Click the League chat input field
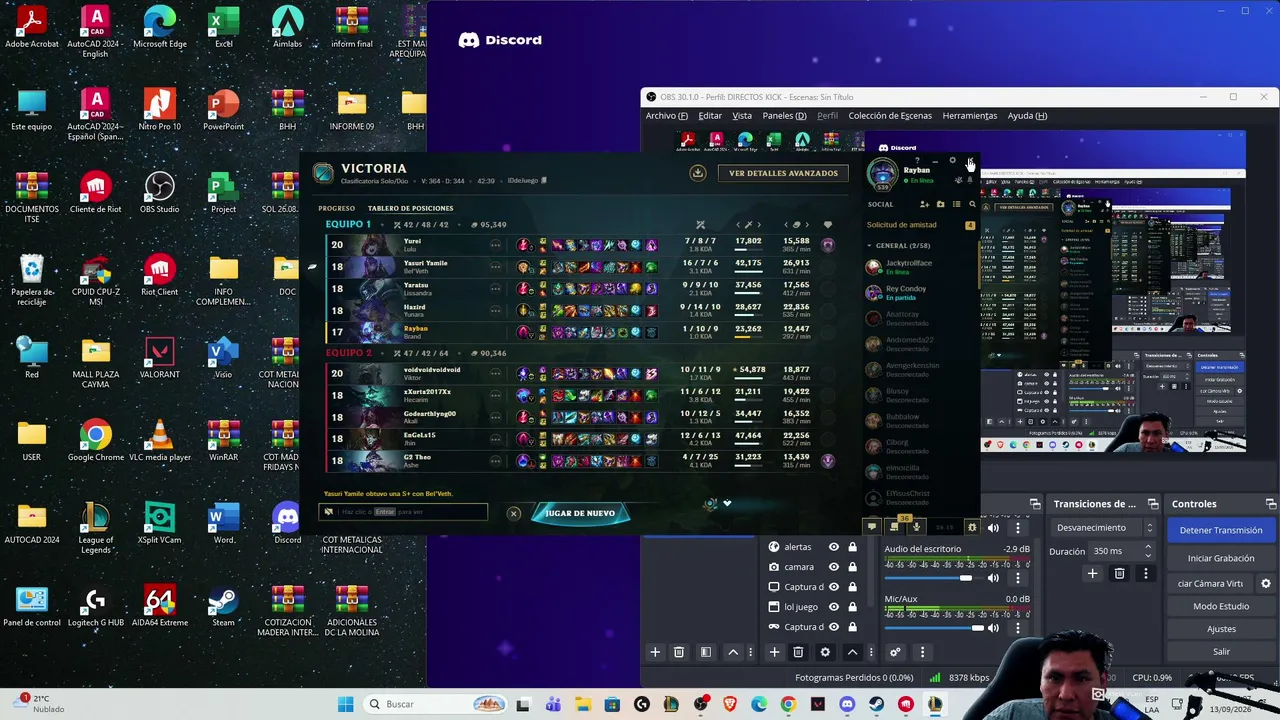 403,512
